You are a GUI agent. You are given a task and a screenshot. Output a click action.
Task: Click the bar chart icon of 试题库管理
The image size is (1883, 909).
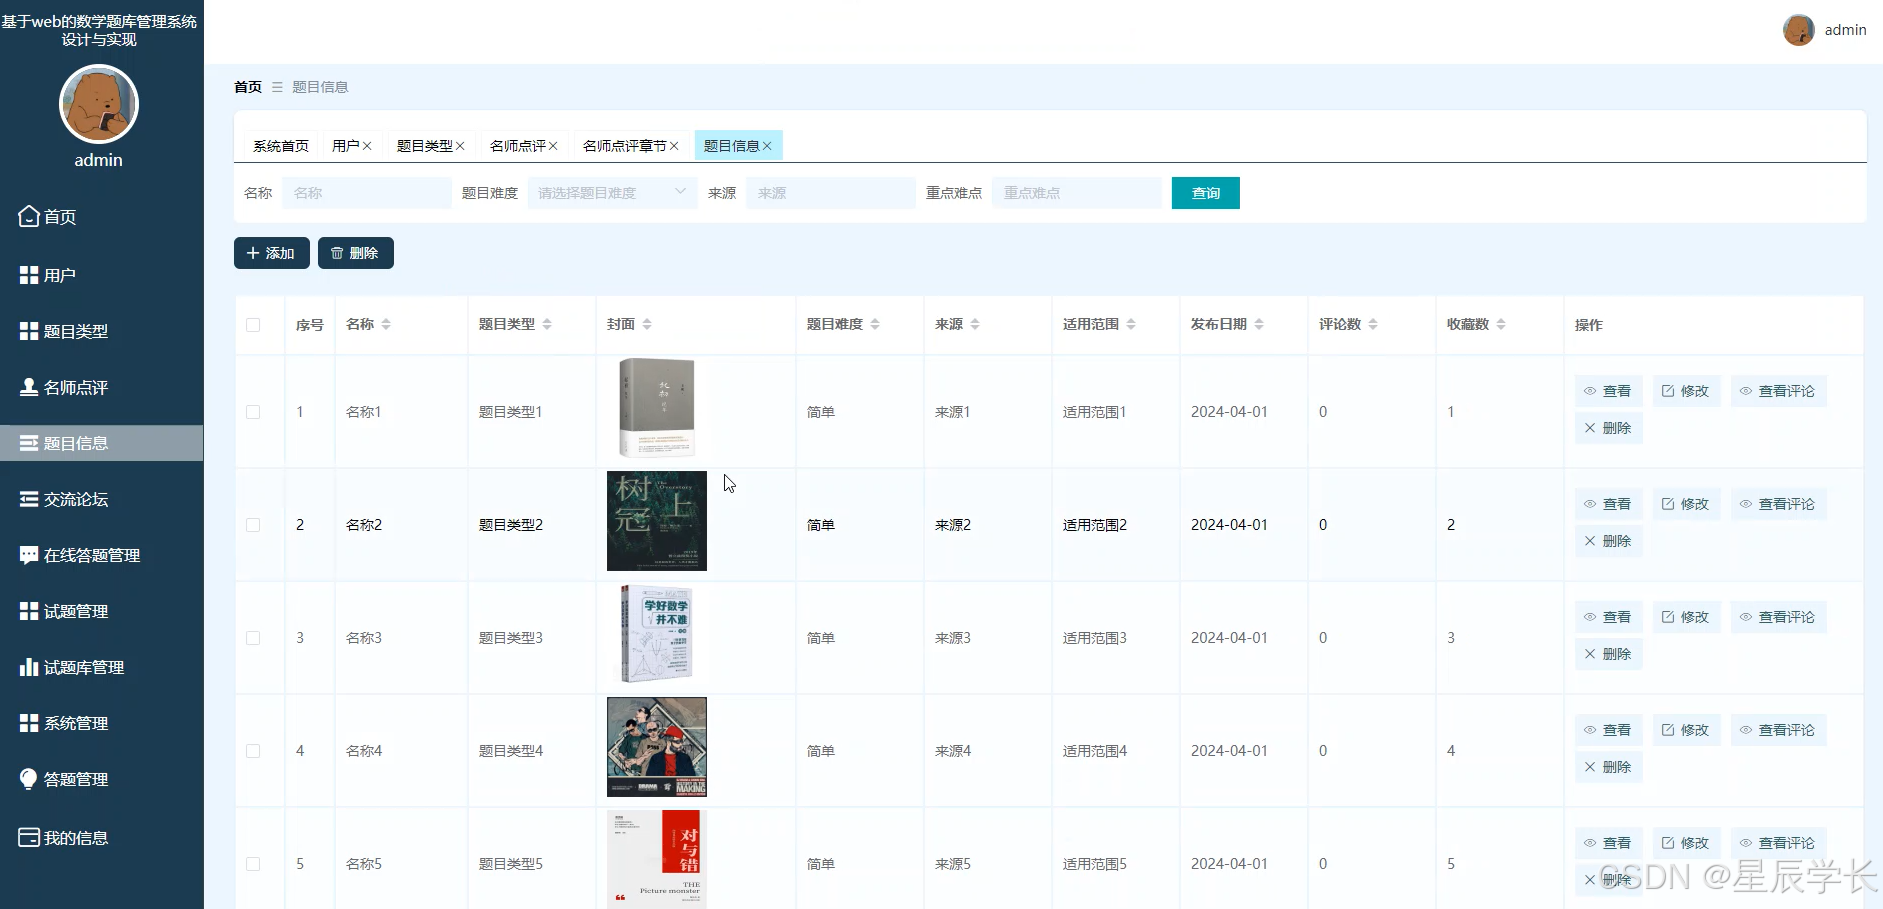tap(29, 666)
